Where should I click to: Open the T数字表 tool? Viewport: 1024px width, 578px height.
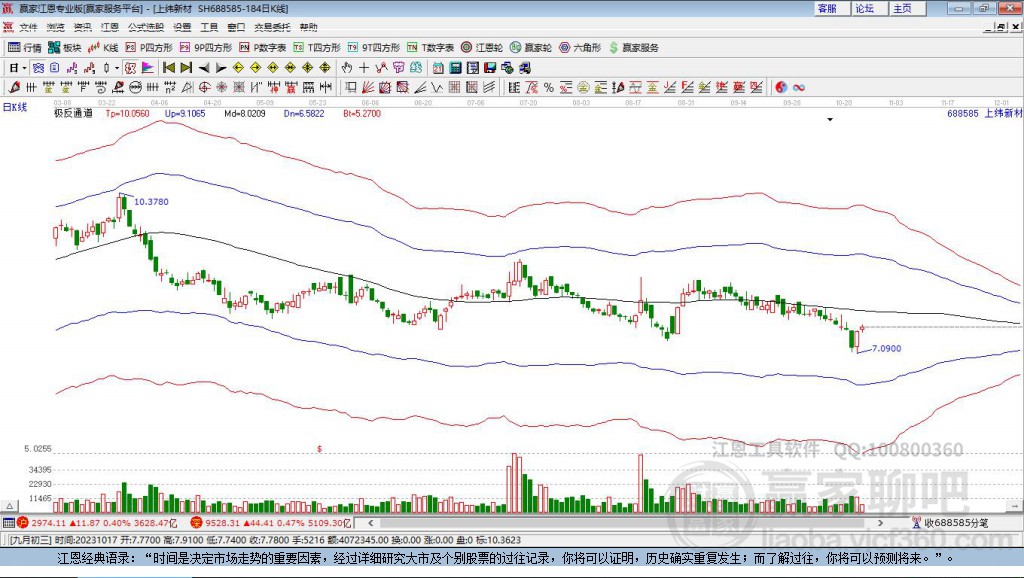430,48
